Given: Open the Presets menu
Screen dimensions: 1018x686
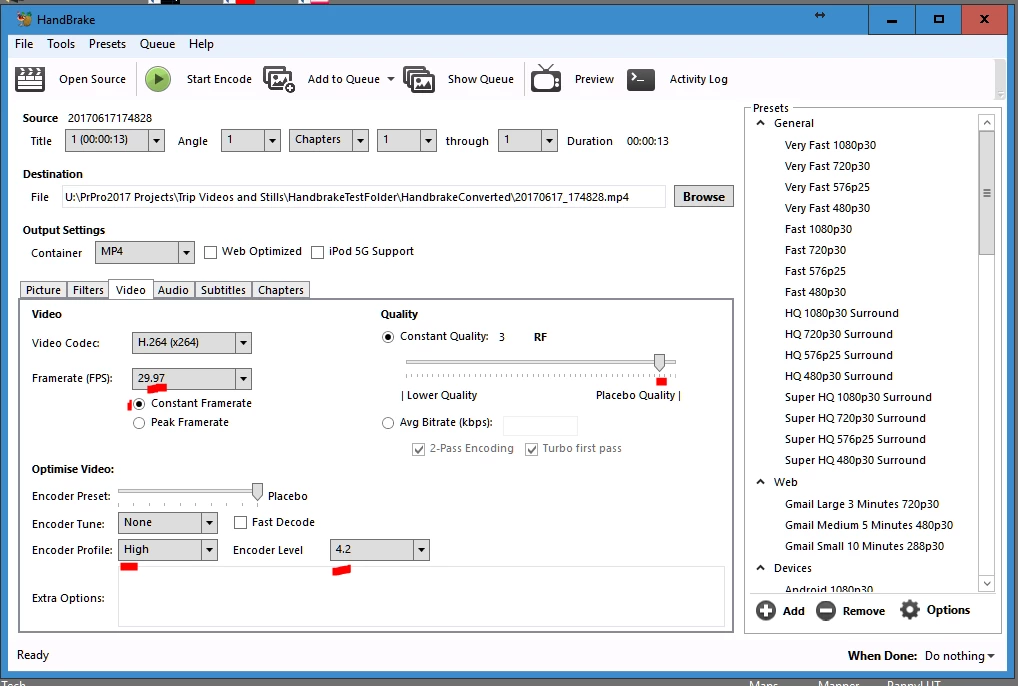Looking at the screenshot, I should pyautogui.click(x=107, y=43).
